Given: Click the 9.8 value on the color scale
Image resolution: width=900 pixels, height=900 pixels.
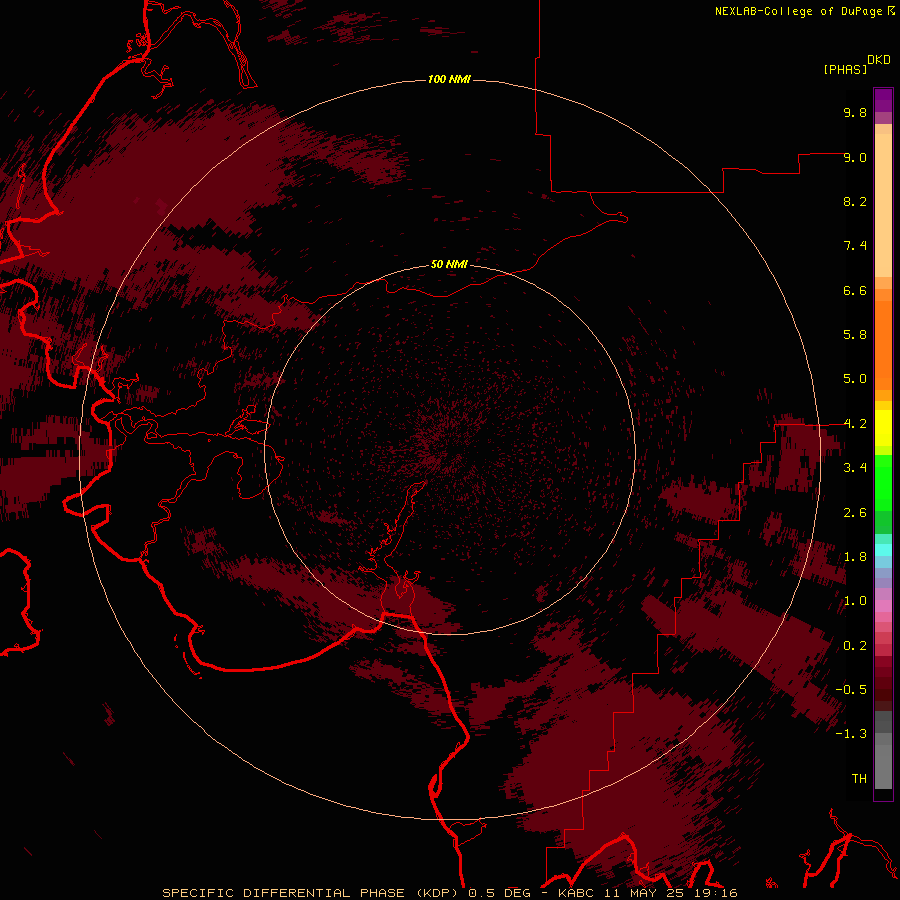Looking at the screenshot, I should (855, 112).
